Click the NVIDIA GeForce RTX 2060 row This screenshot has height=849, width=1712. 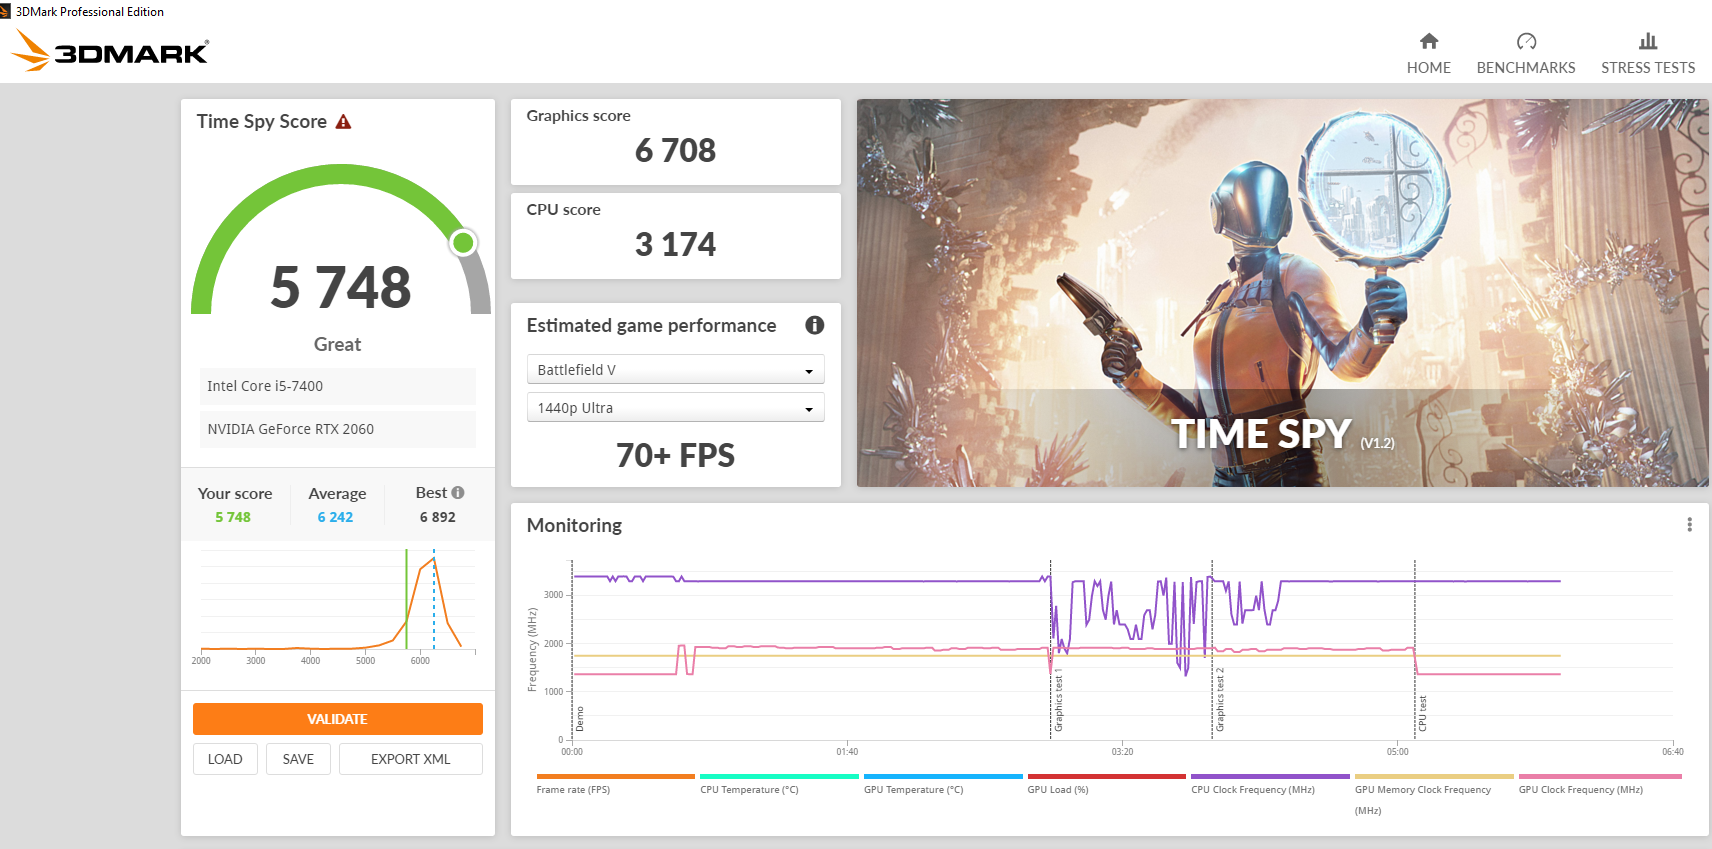pos(338,429)
